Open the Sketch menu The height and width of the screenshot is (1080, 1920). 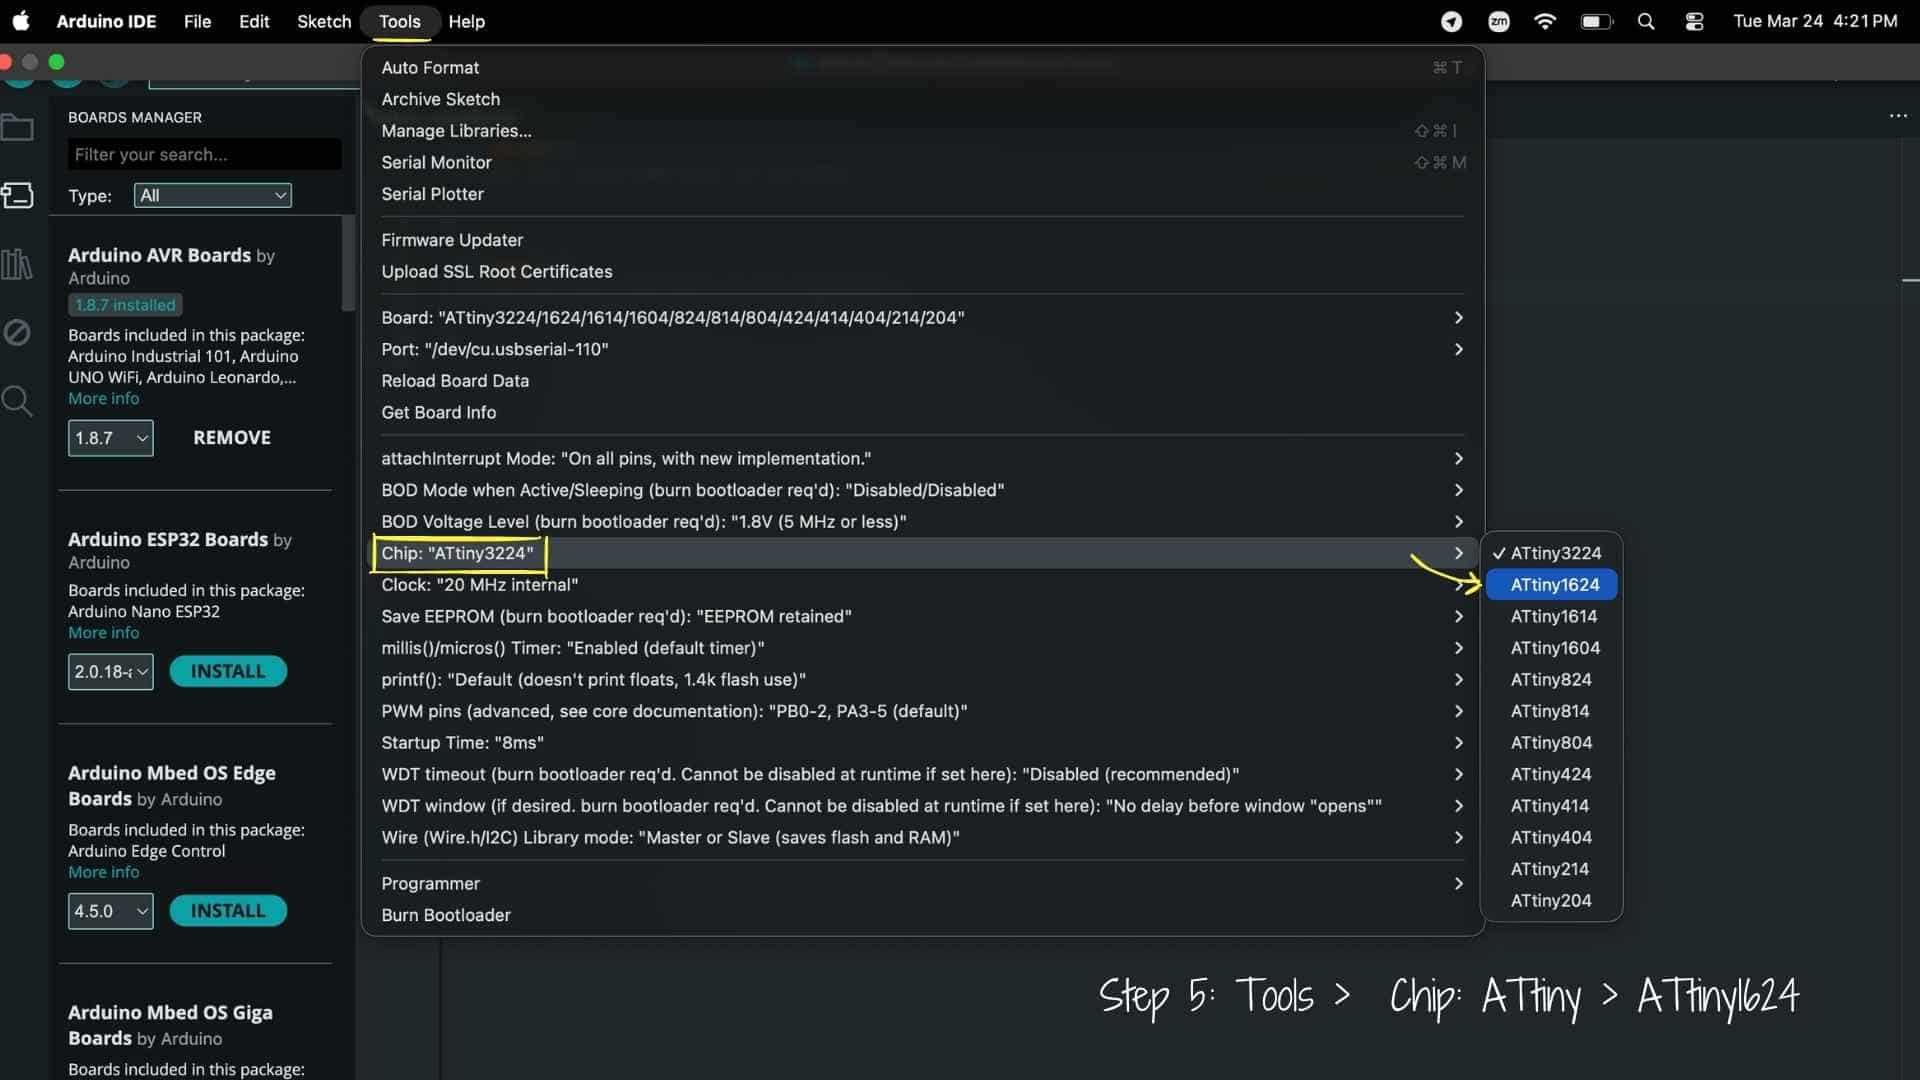click(x=323, y=21)
